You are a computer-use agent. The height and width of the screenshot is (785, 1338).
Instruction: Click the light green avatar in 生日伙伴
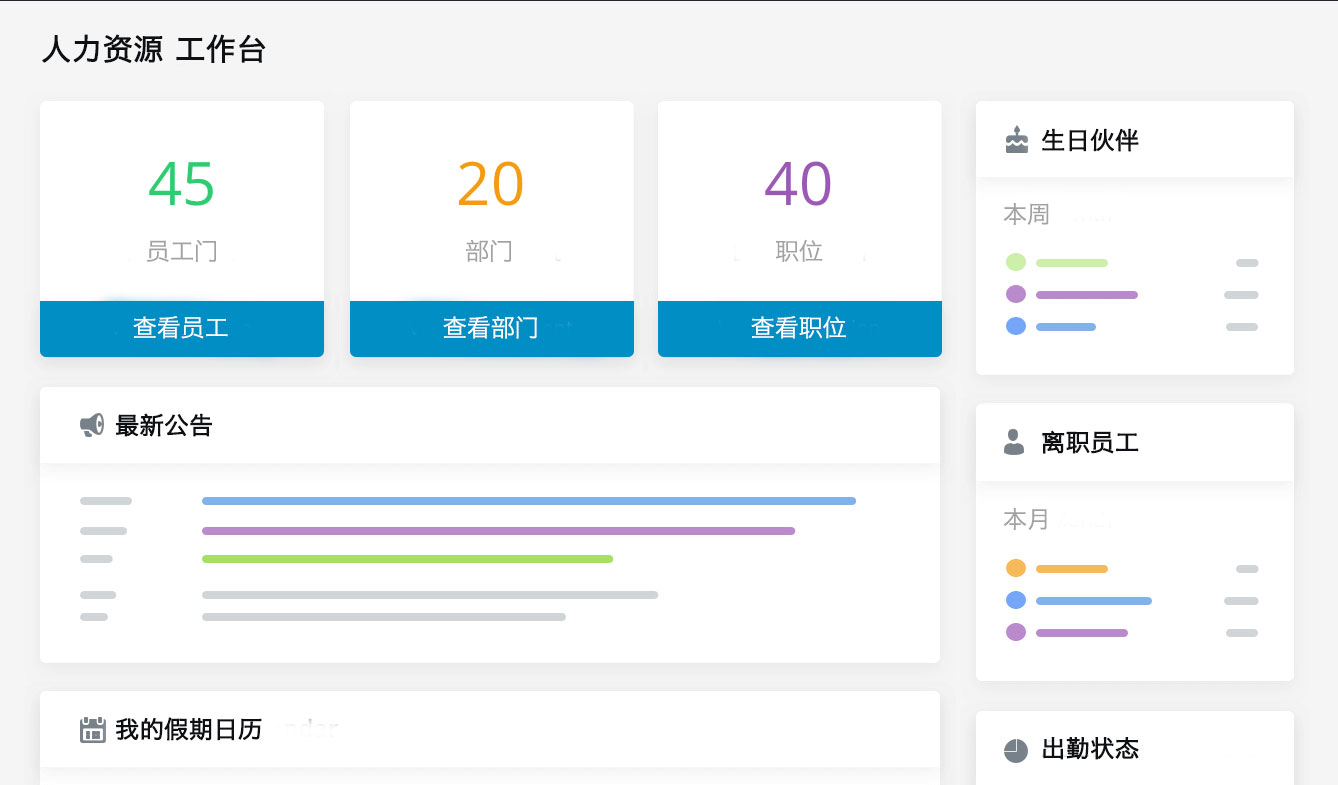1016,263
